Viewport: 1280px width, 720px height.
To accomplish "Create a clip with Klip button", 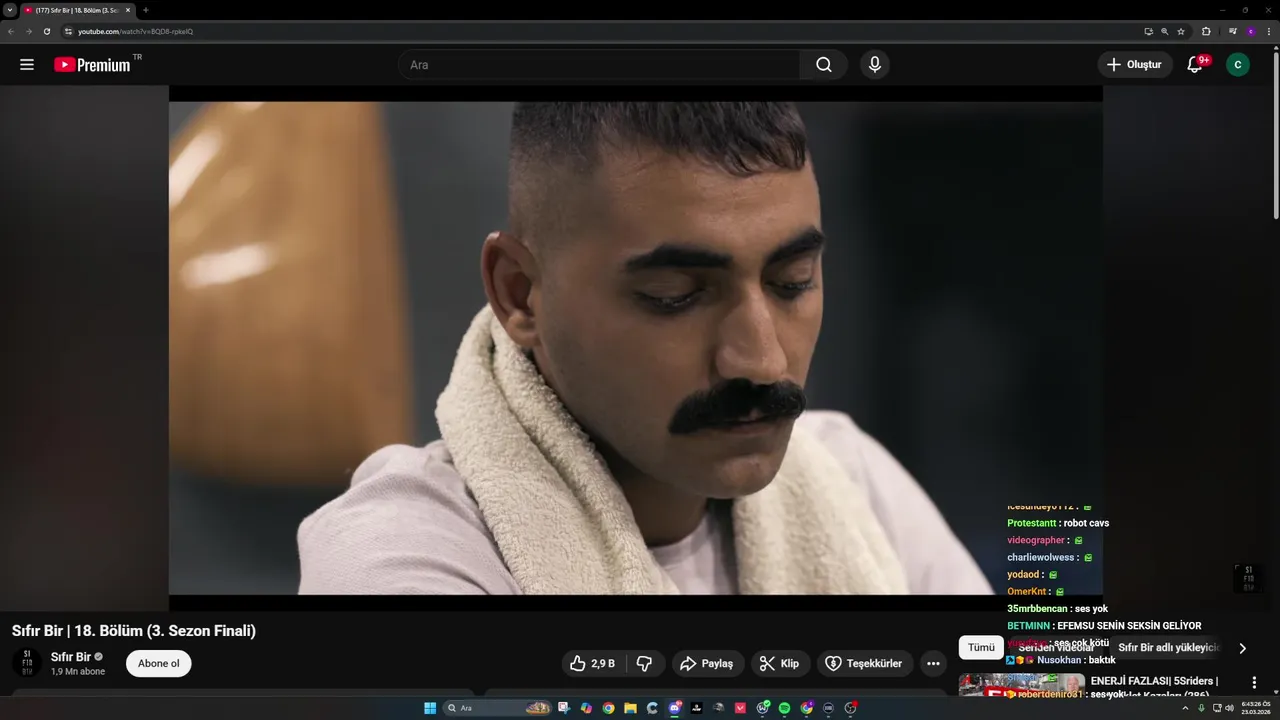I will tap(780, 663).
